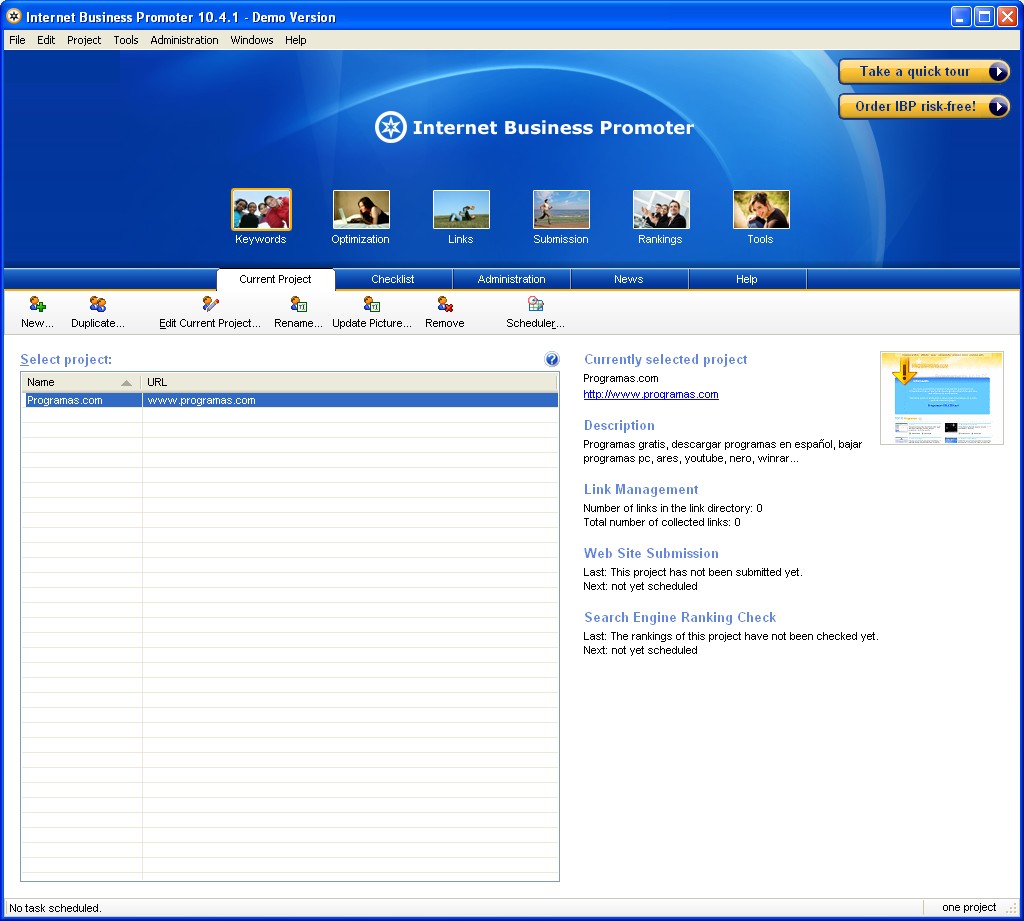Switch to the Current Project tab
This screenshot has height=921, width=1024.
coord(276,279)
